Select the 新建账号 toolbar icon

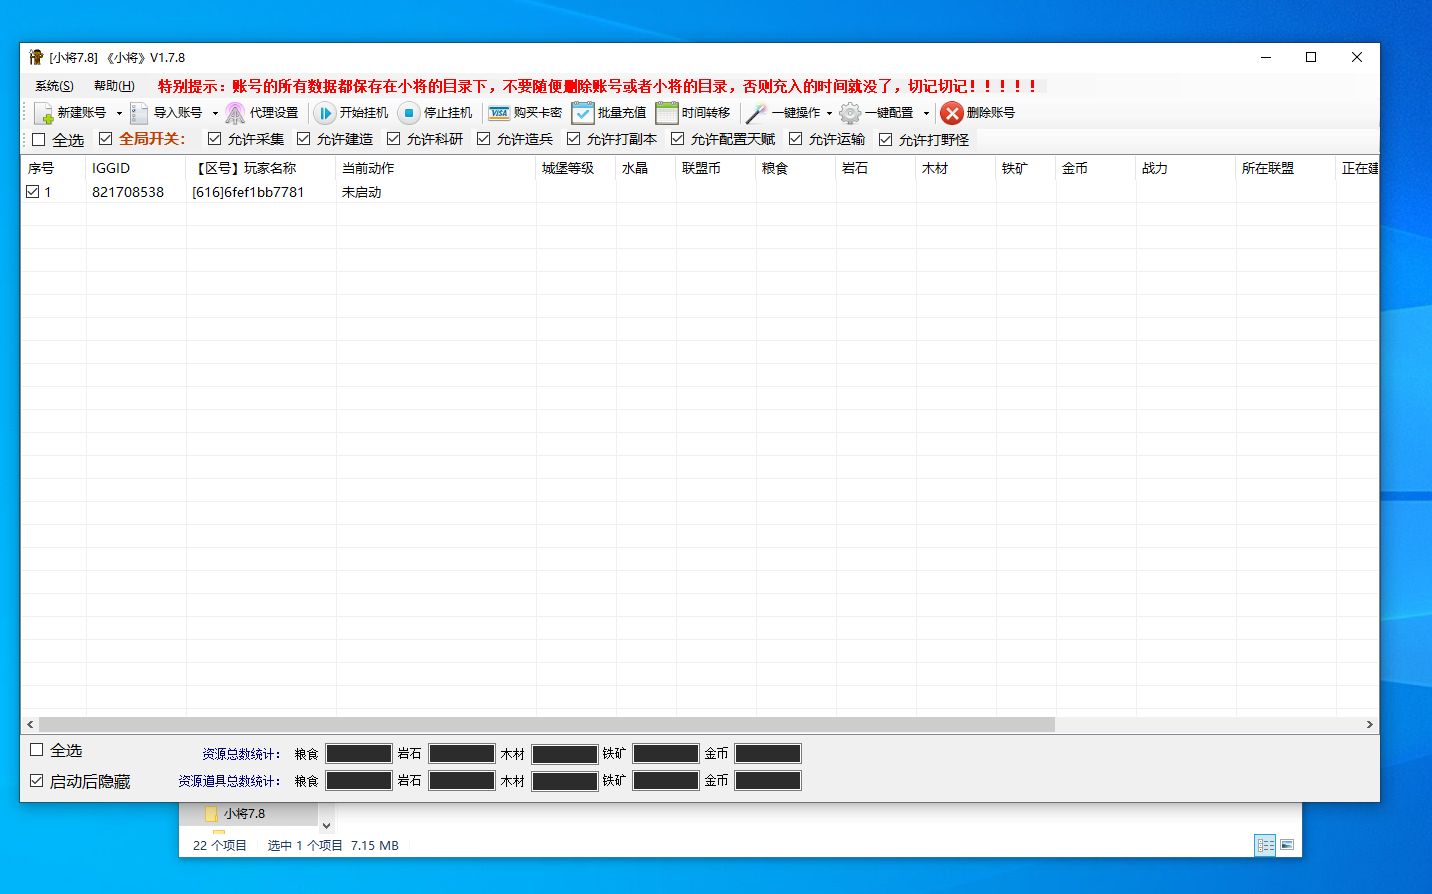click(x=43, y=113)
